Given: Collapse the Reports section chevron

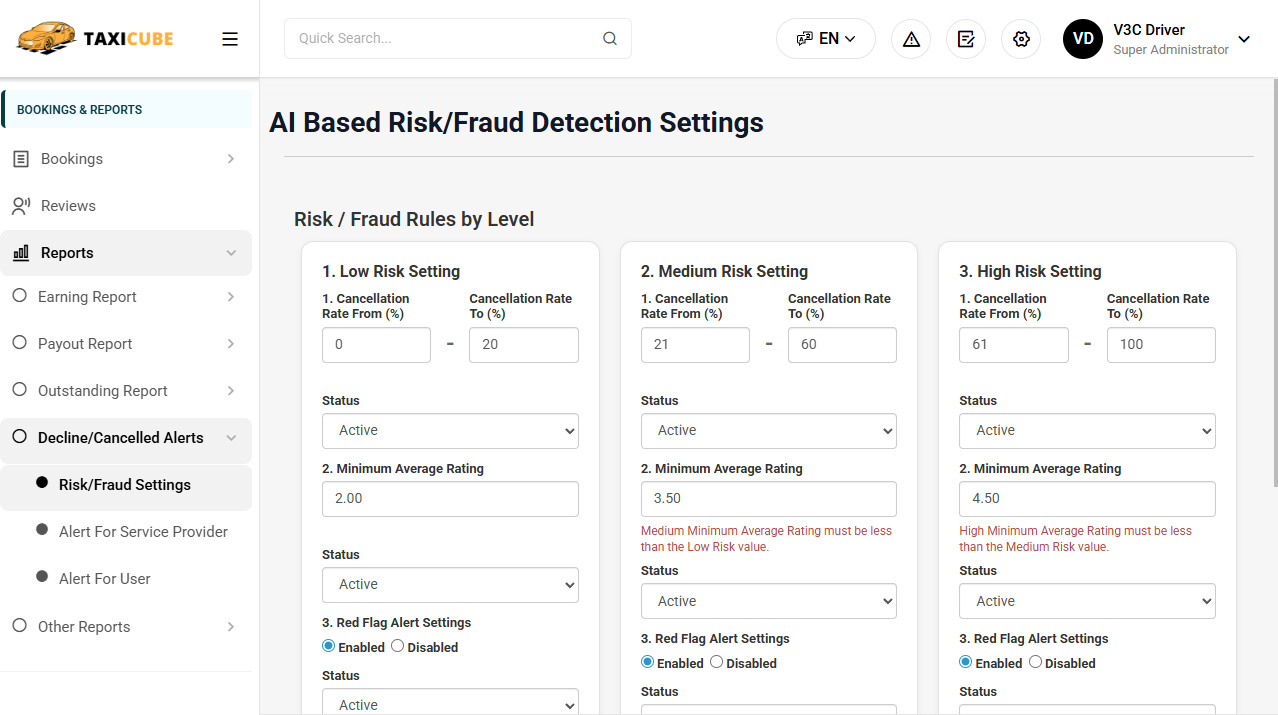Looking at the screenshot, I should (x=231, y=253).
